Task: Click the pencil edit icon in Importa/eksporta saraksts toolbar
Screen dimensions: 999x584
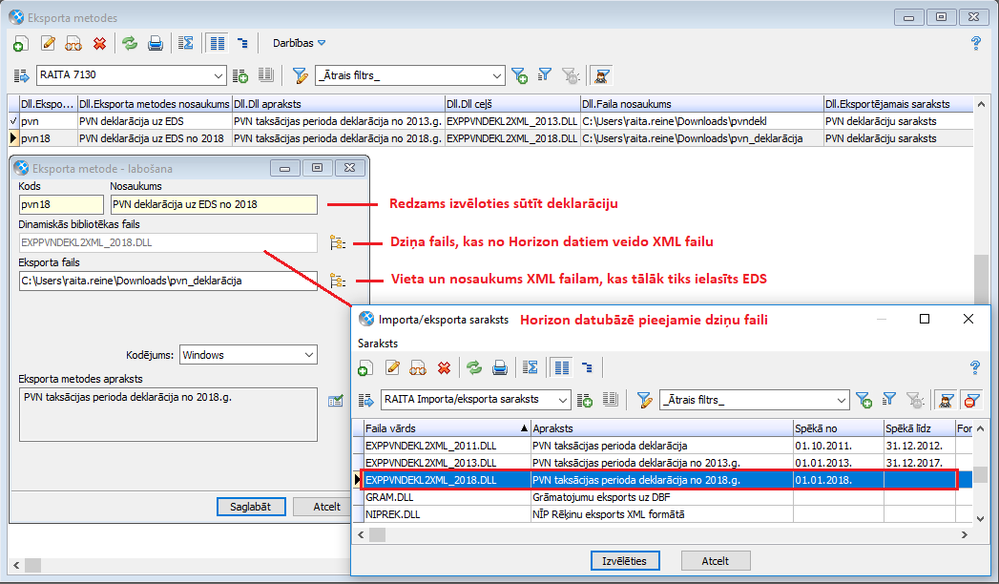Action: point(392,368)
